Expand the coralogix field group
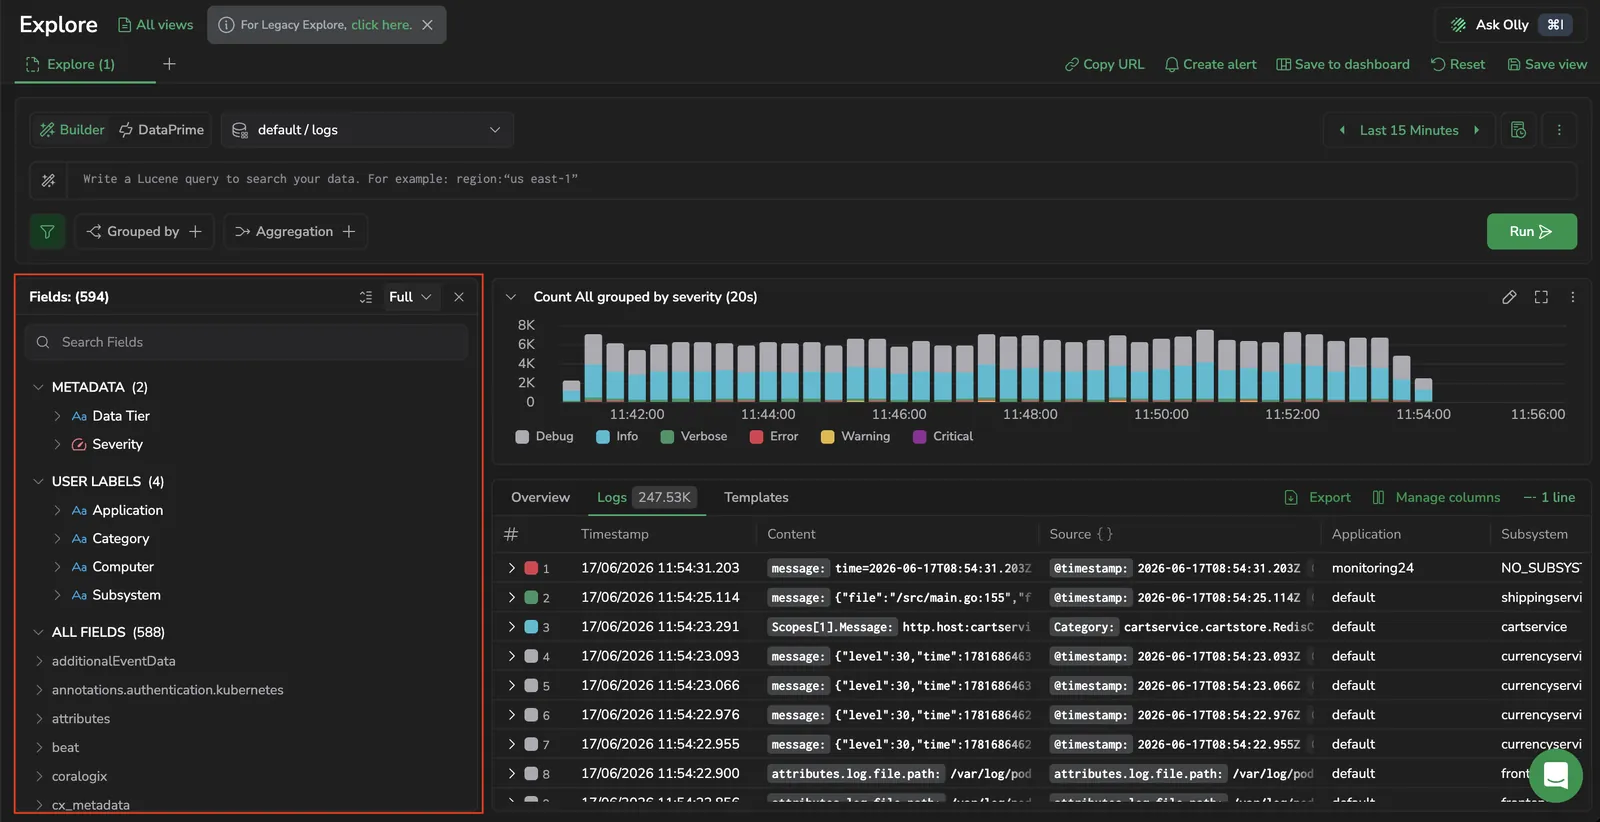1600x822 pixels. tap(39, 776)
